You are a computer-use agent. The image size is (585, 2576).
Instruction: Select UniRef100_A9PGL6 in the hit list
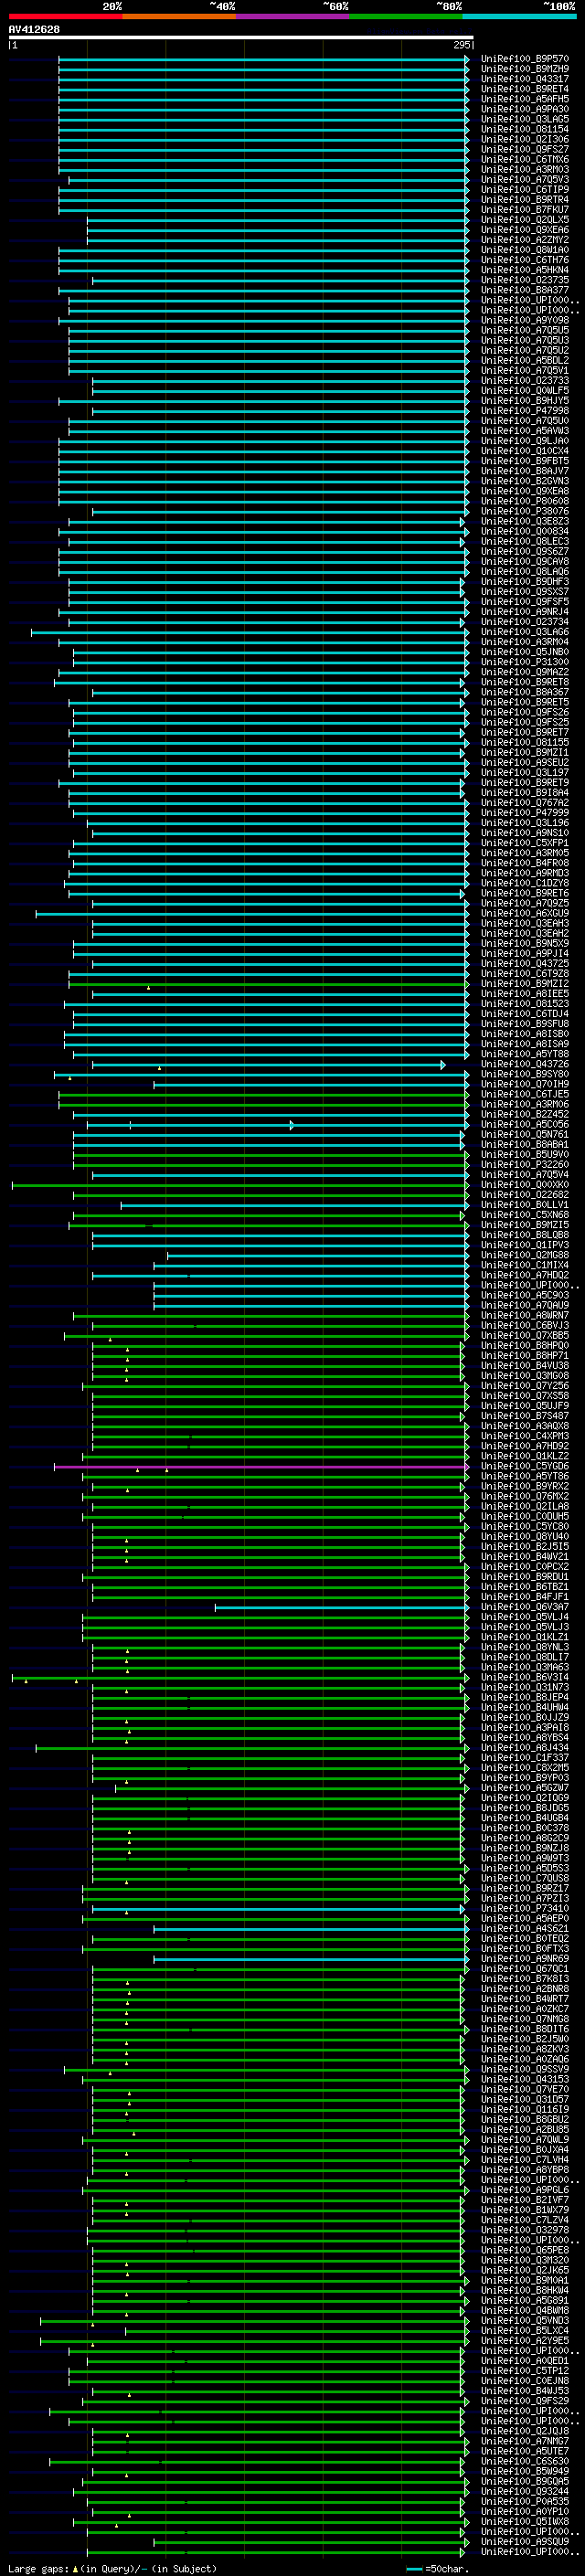coord(525,2191)
